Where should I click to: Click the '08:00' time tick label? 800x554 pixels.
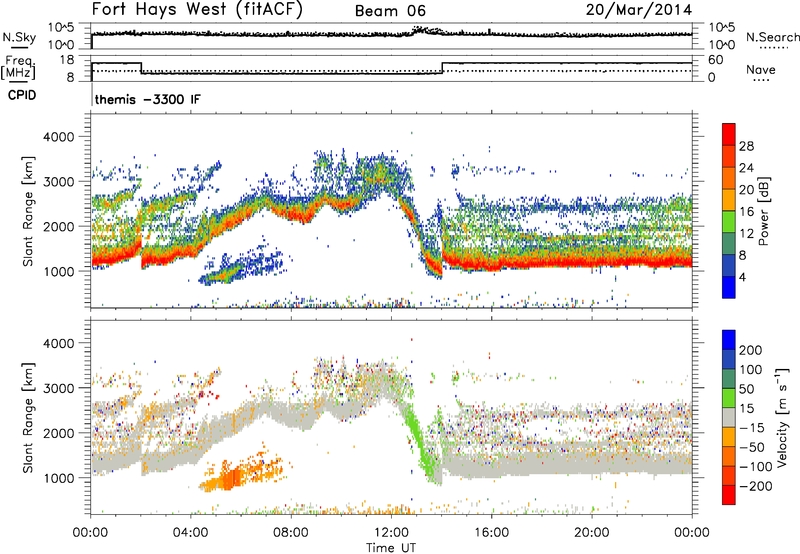click(291, 533)
